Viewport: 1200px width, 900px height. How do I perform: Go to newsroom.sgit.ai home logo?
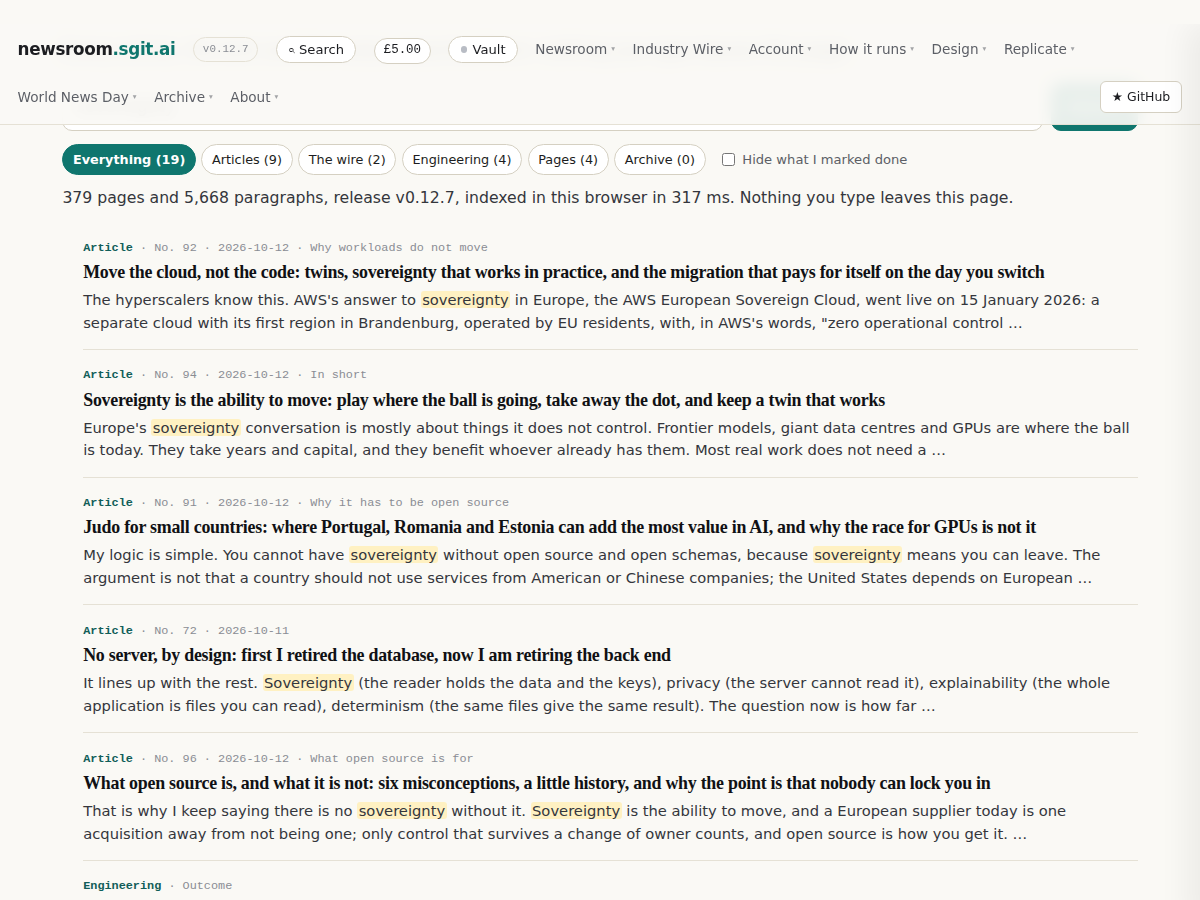click(97, 49)
